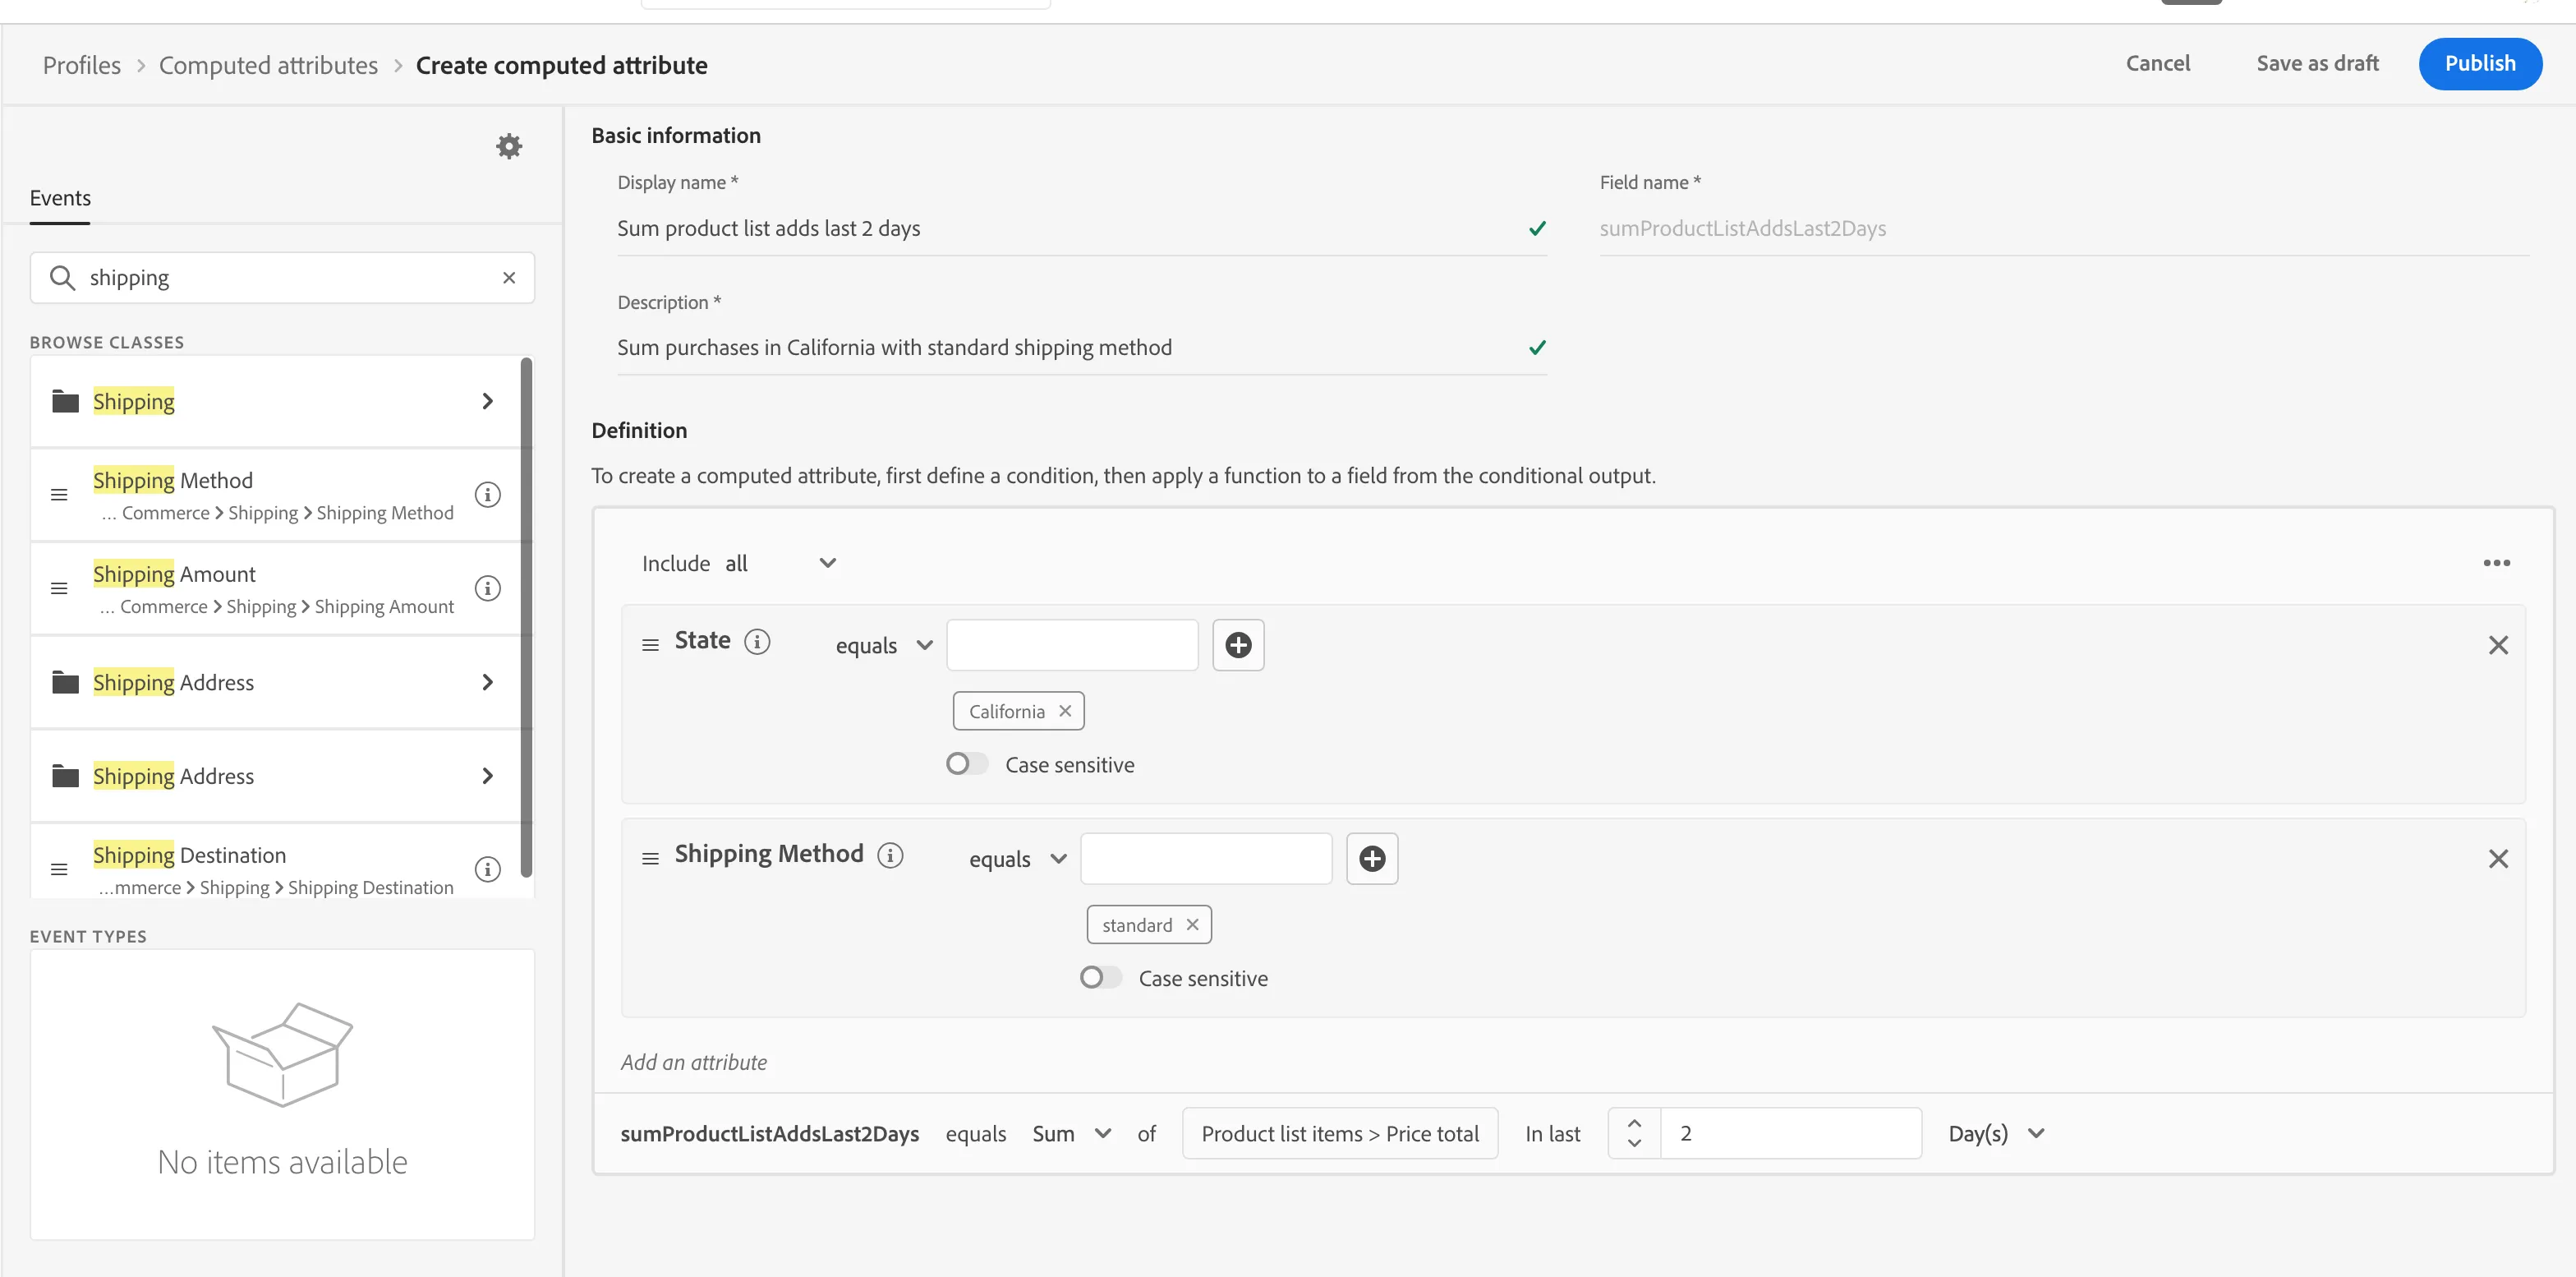Viewport: 2576px width, 1277px height.
Task: Go to Computed attributes breadcrumb
Action: (x=268, y=65)
